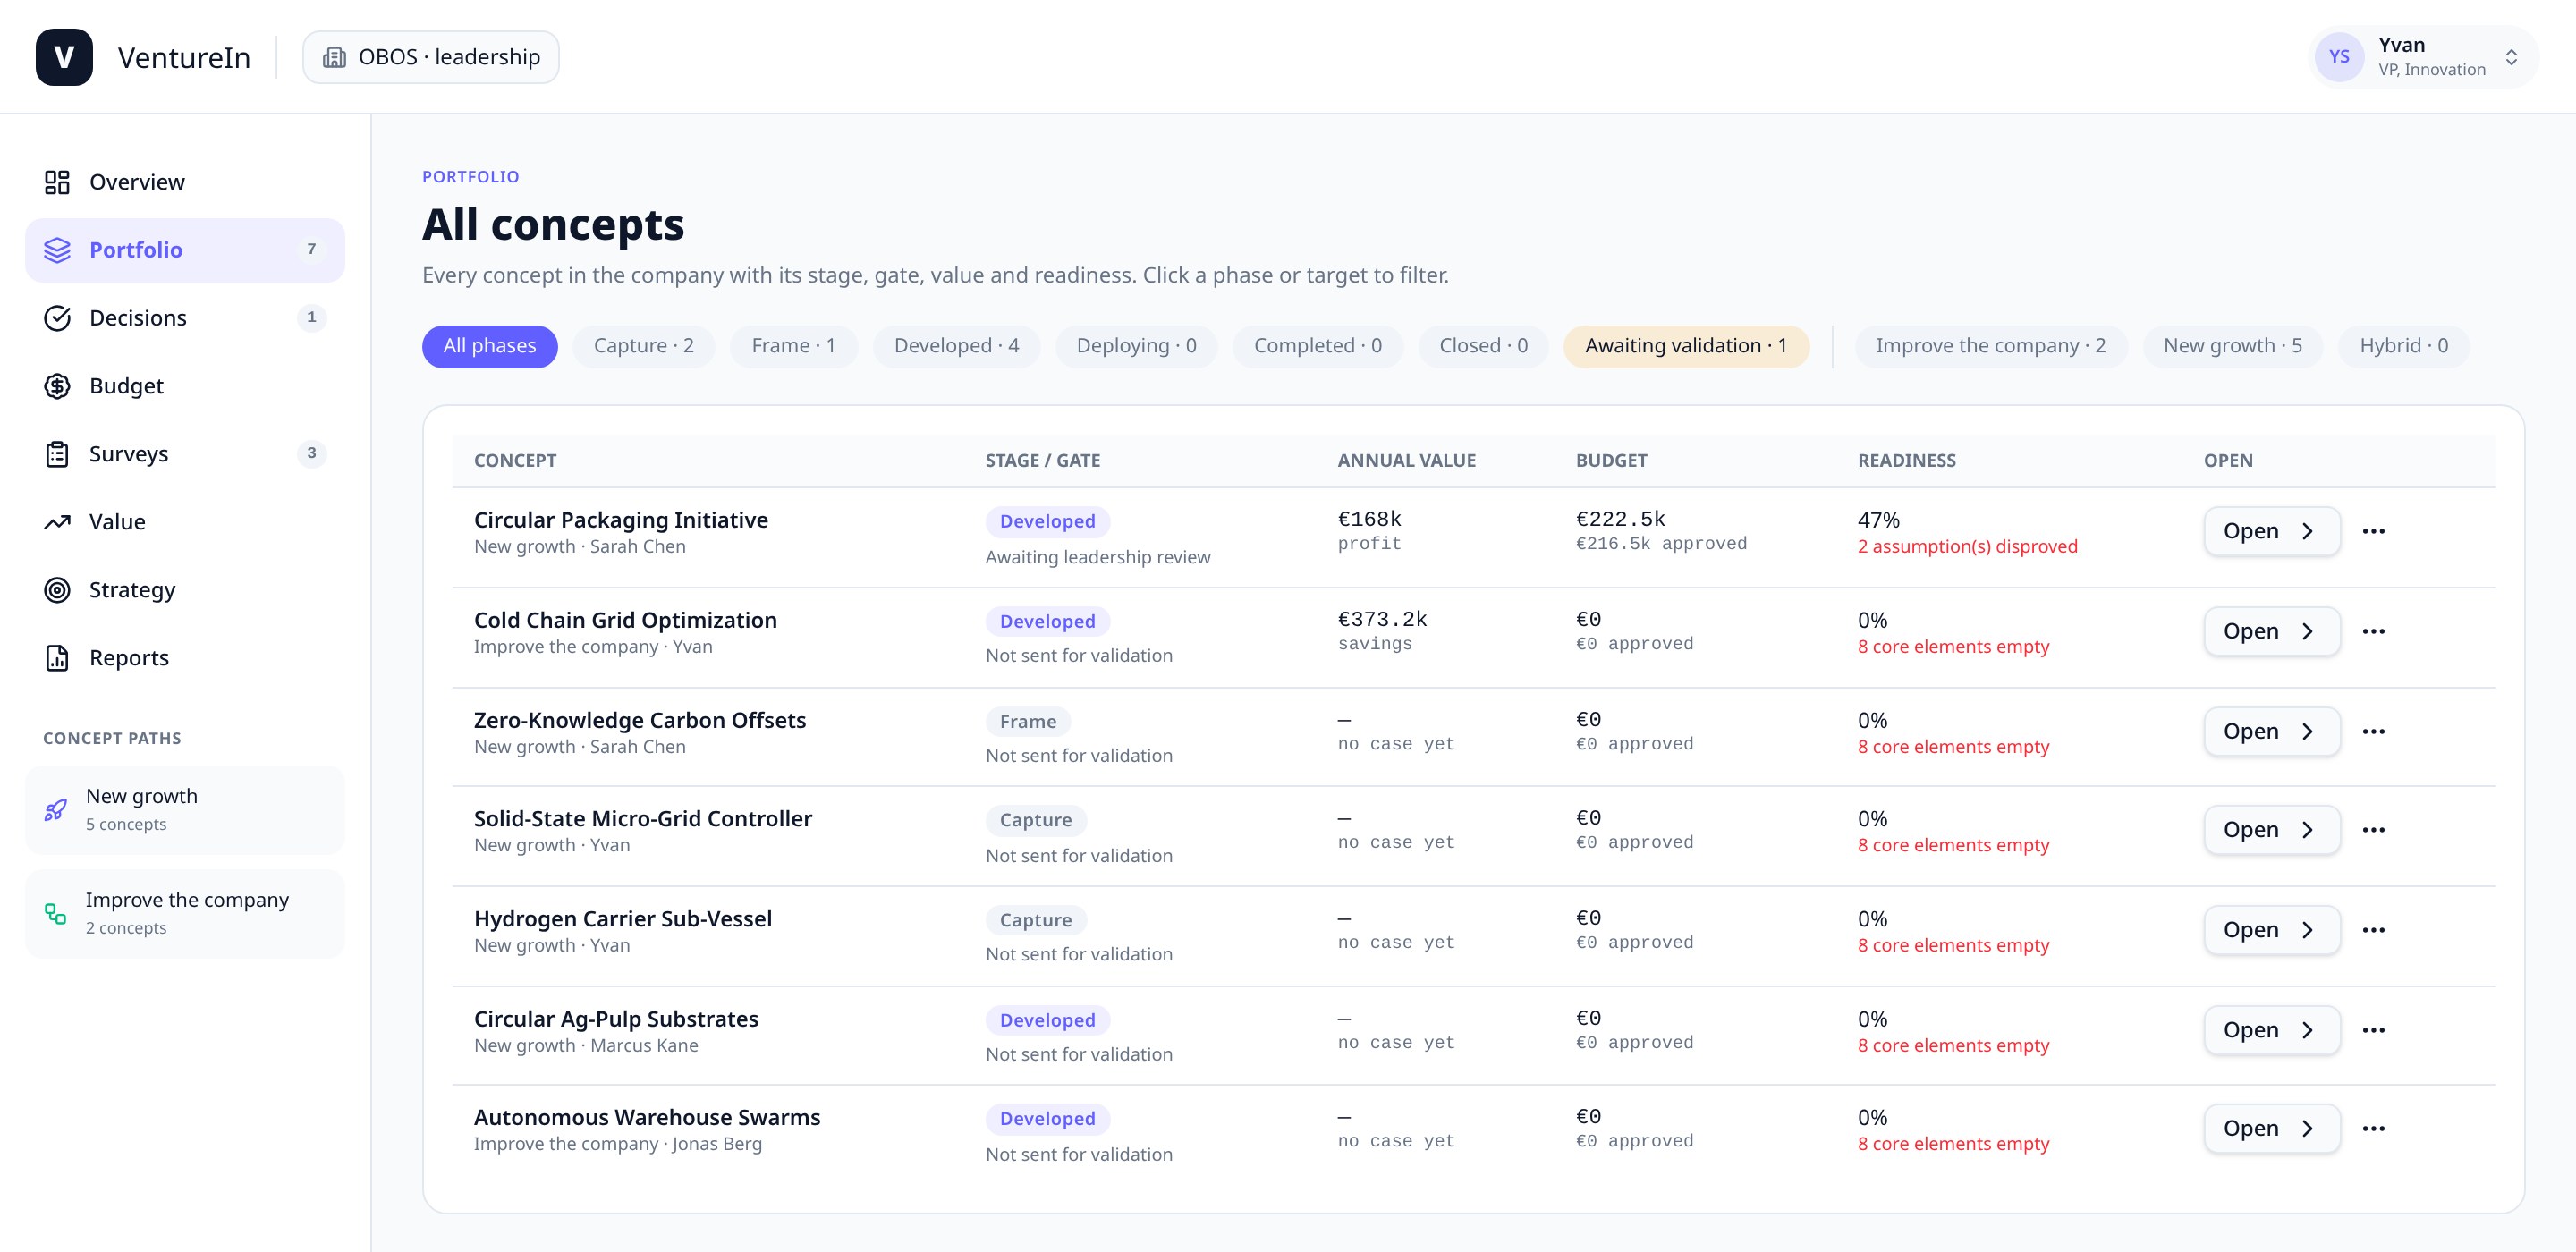Screen dimensions: 2576x1252
Task: Click the YS user avatar
Action: [x=2339, y=57]
